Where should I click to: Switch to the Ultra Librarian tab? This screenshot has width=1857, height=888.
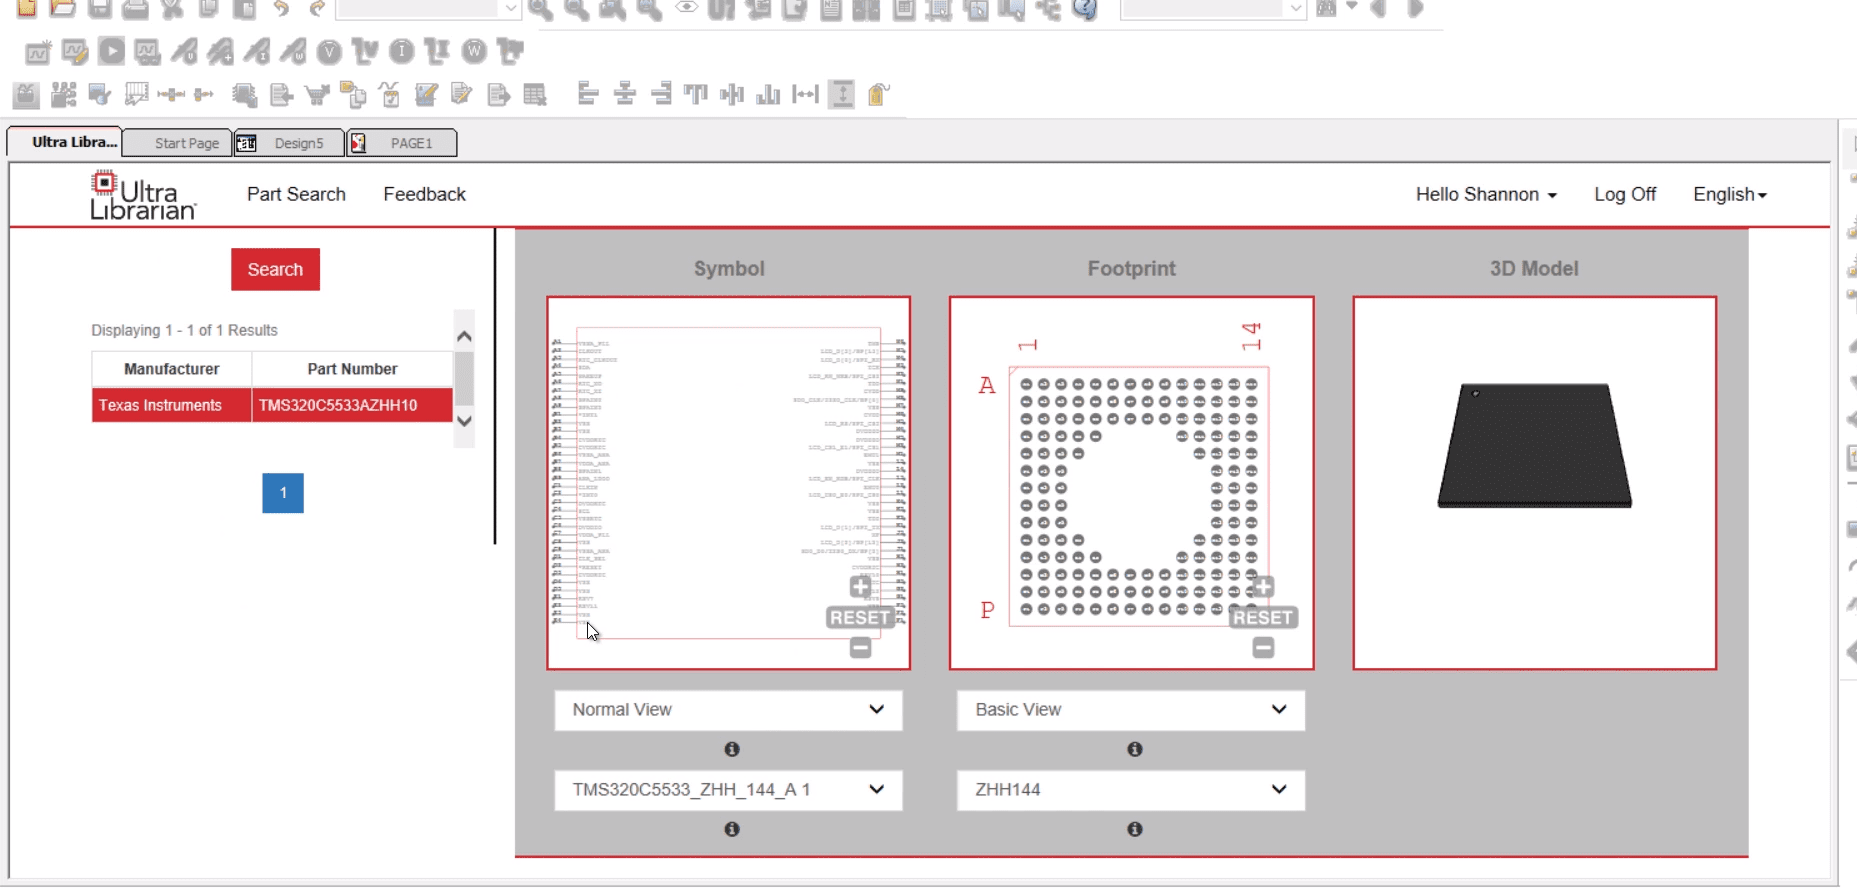coord(65,142)
